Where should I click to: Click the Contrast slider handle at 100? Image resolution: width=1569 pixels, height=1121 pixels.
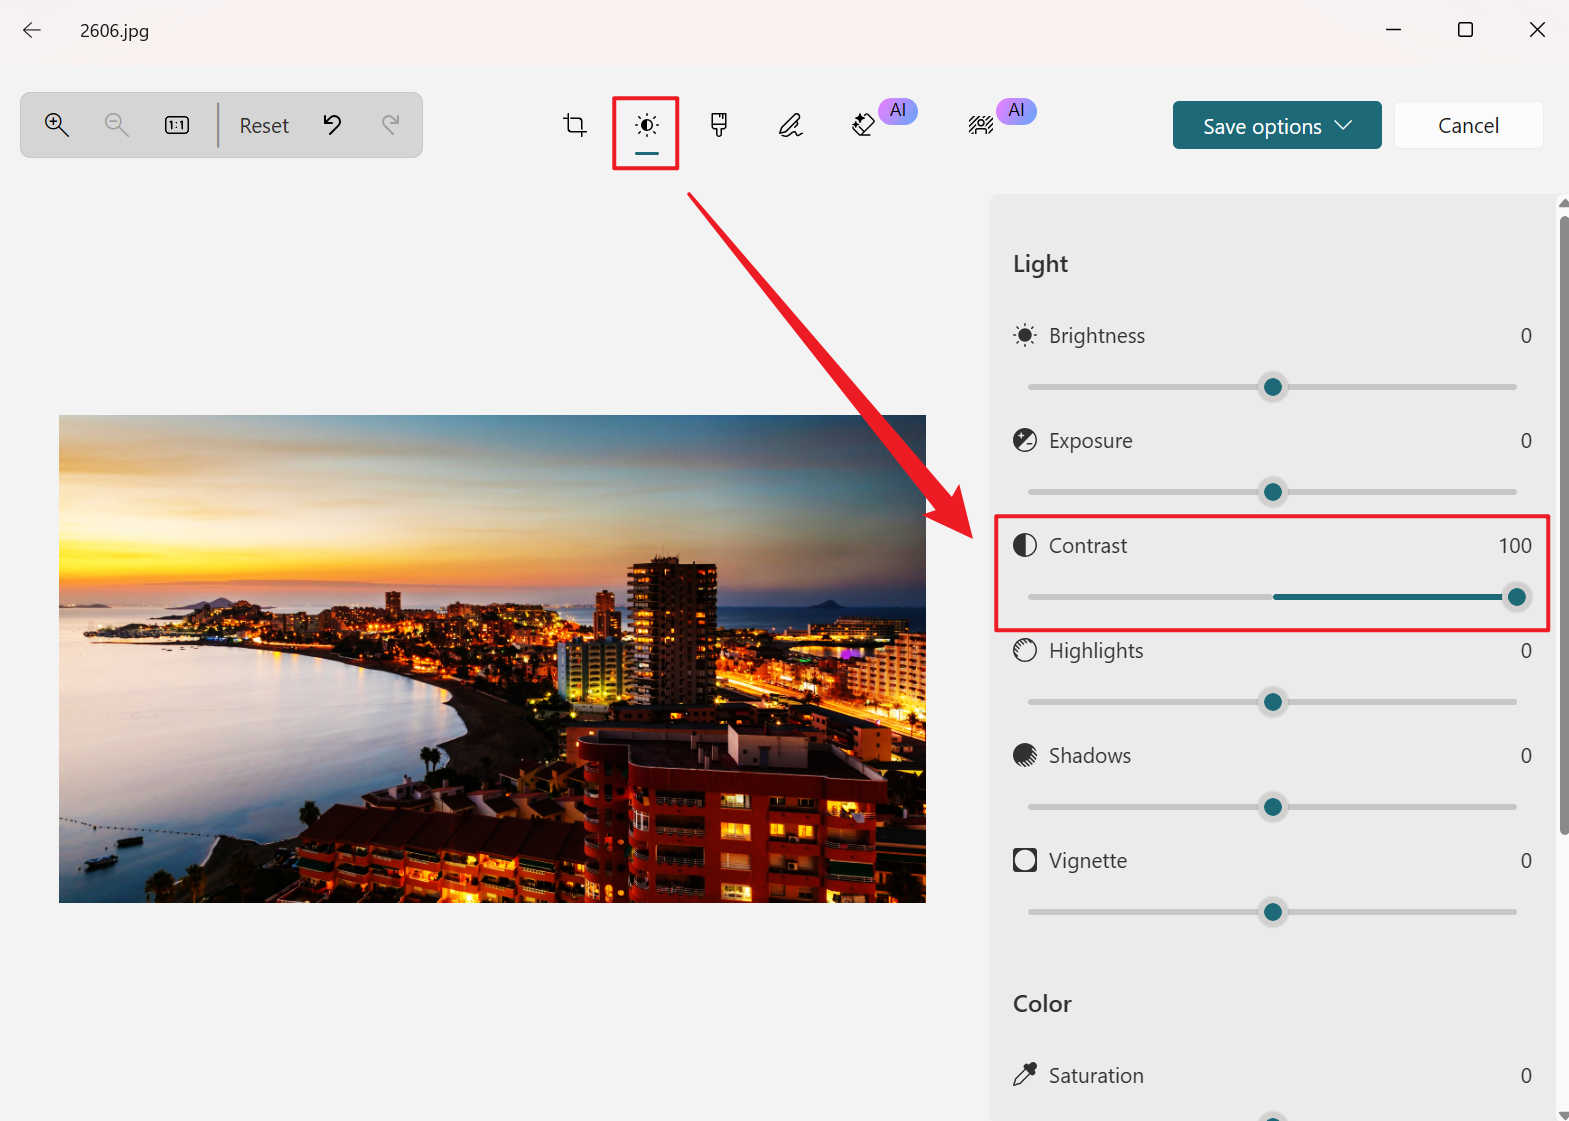pyautogui.click(x=1516, y=597)
